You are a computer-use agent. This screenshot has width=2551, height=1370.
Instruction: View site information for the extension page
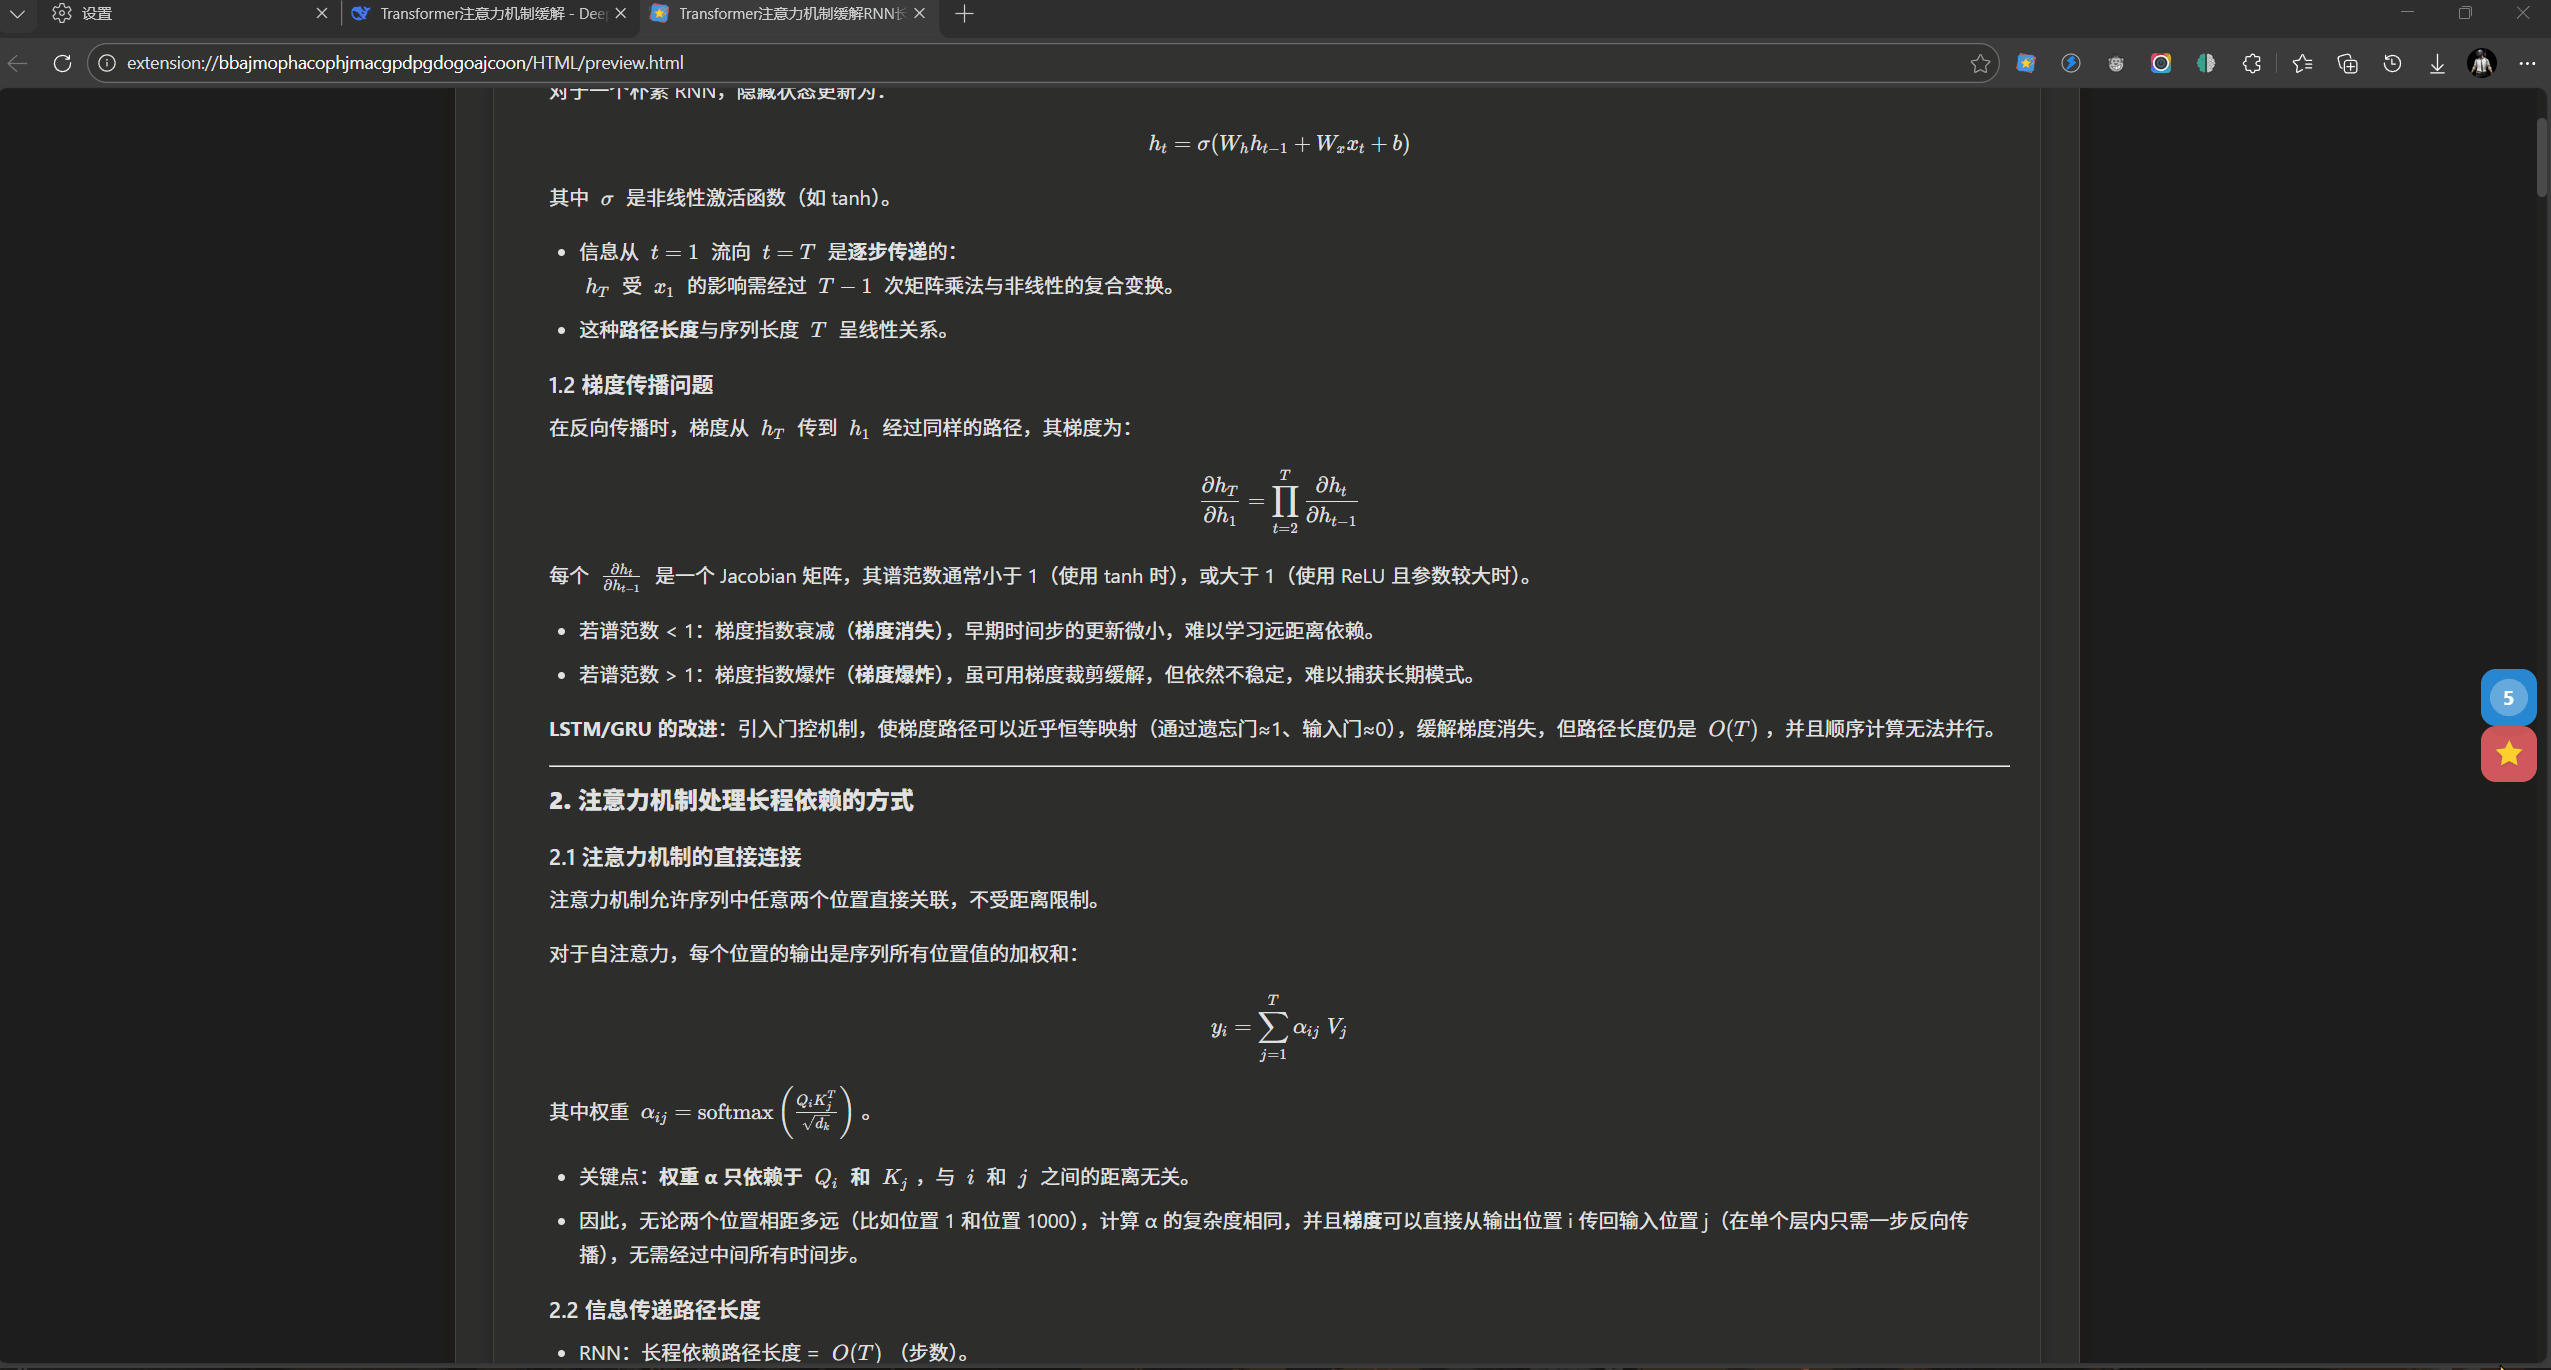(107, 62)
